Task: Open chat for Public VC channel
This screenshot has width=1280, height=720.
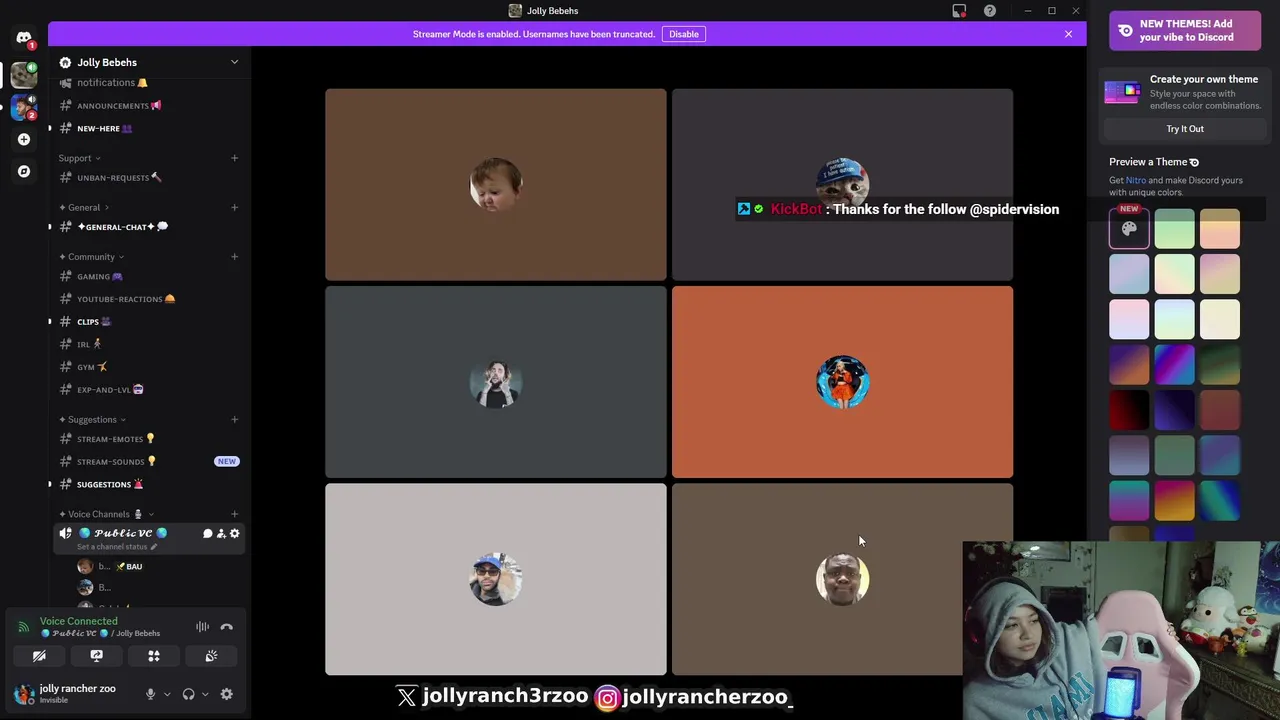Action: [207, 534]
